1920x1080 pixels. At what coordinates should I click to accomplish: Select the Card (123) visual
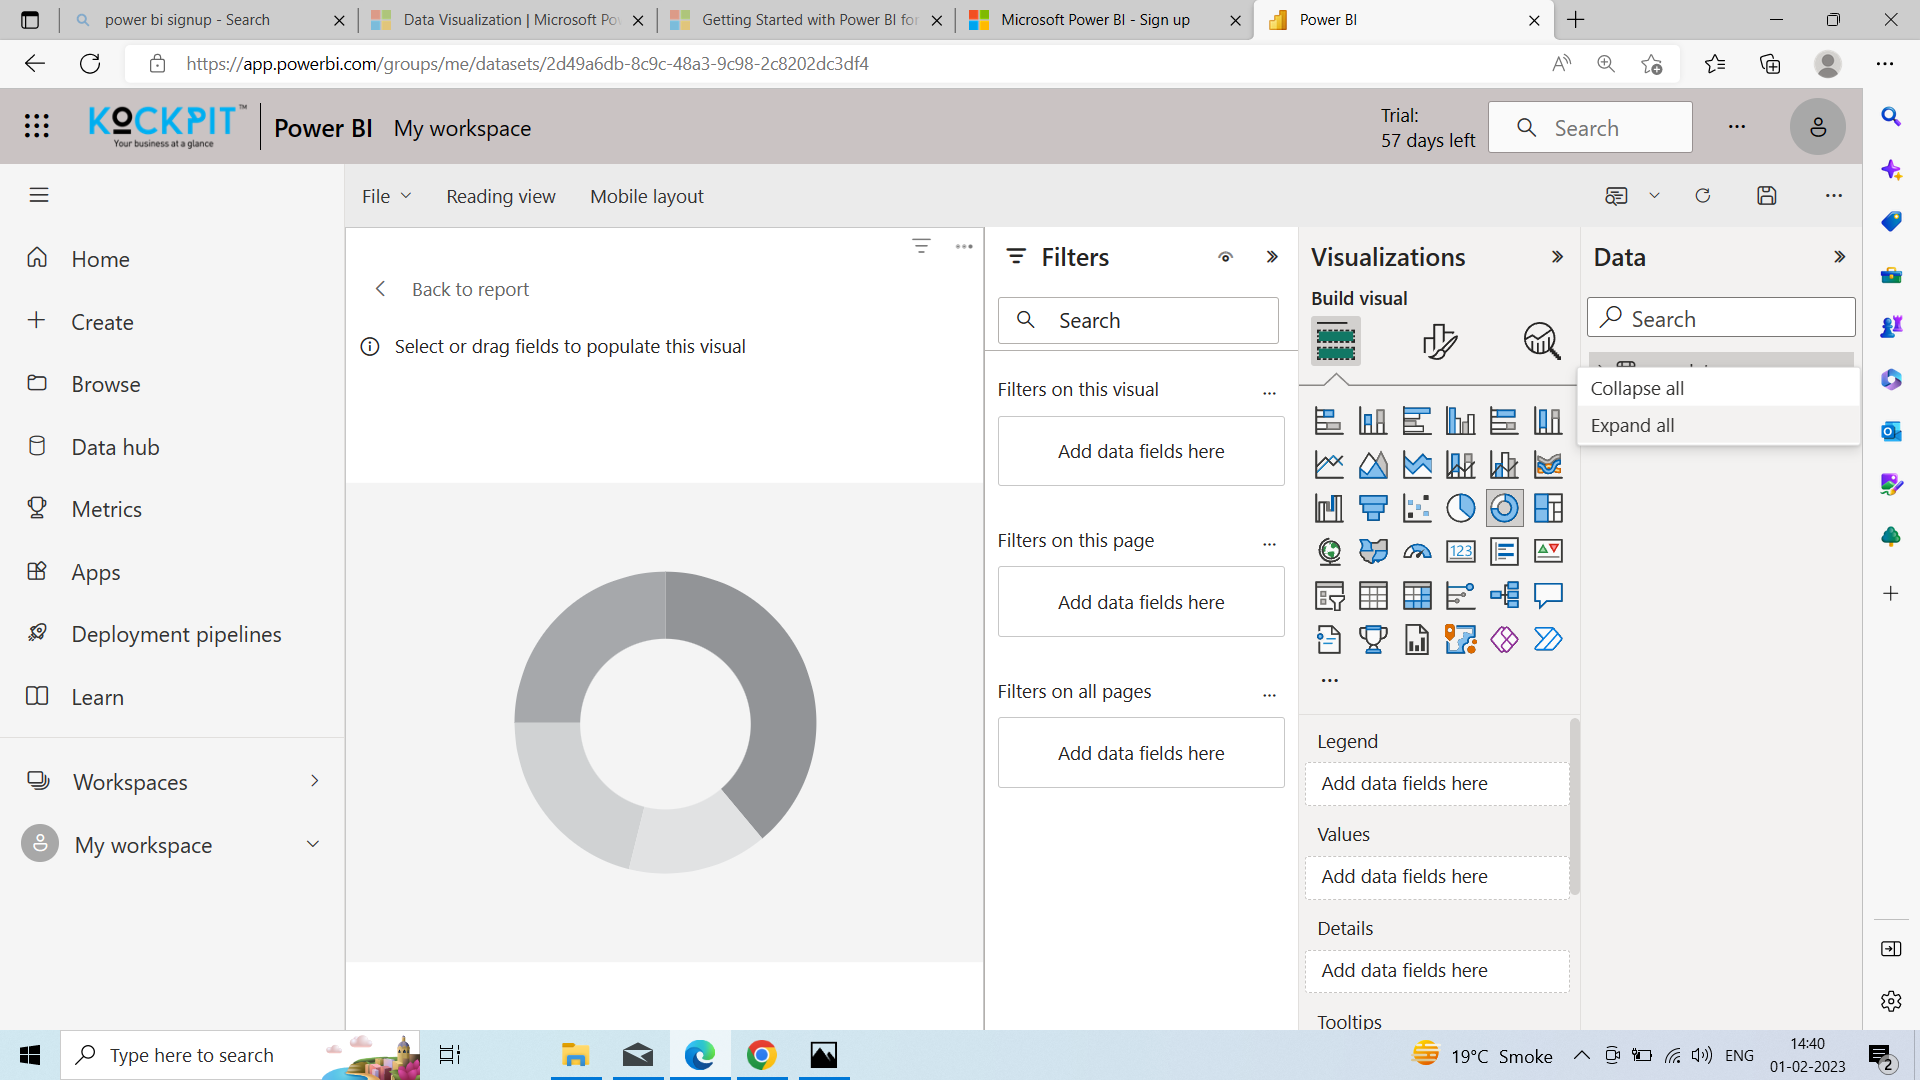click(1461, 551)
